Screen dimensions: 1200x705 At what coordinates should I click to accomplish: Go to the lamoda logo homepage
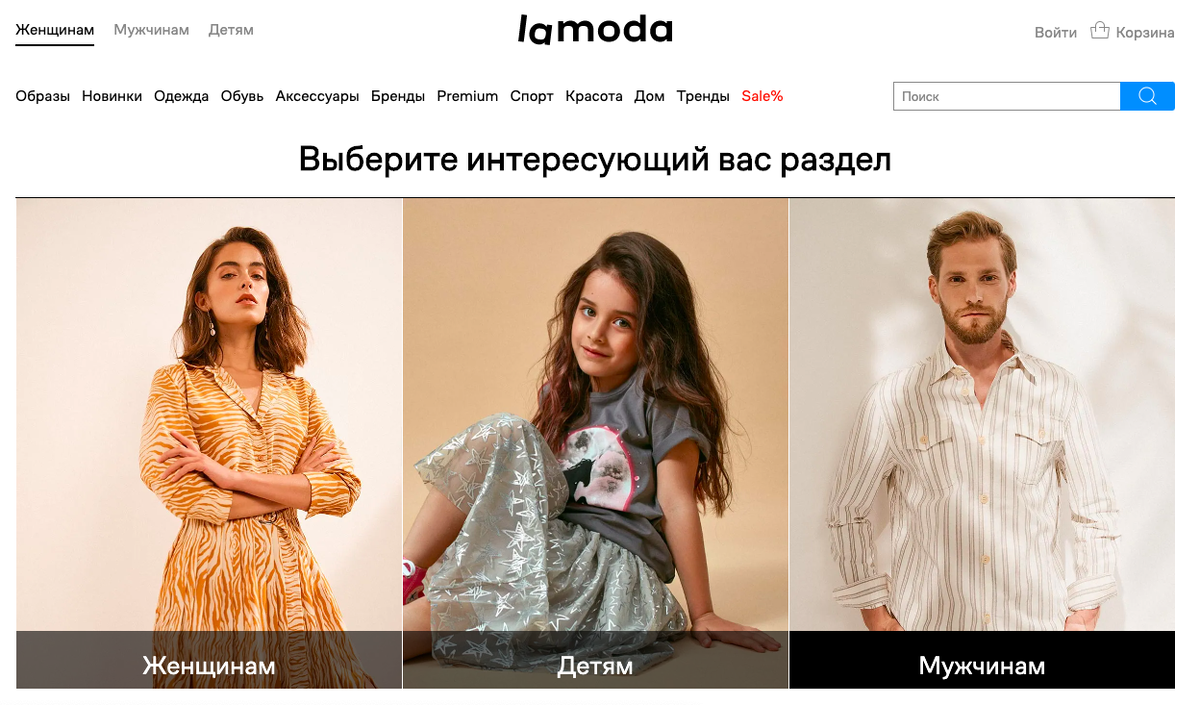[x=595, y=30]
